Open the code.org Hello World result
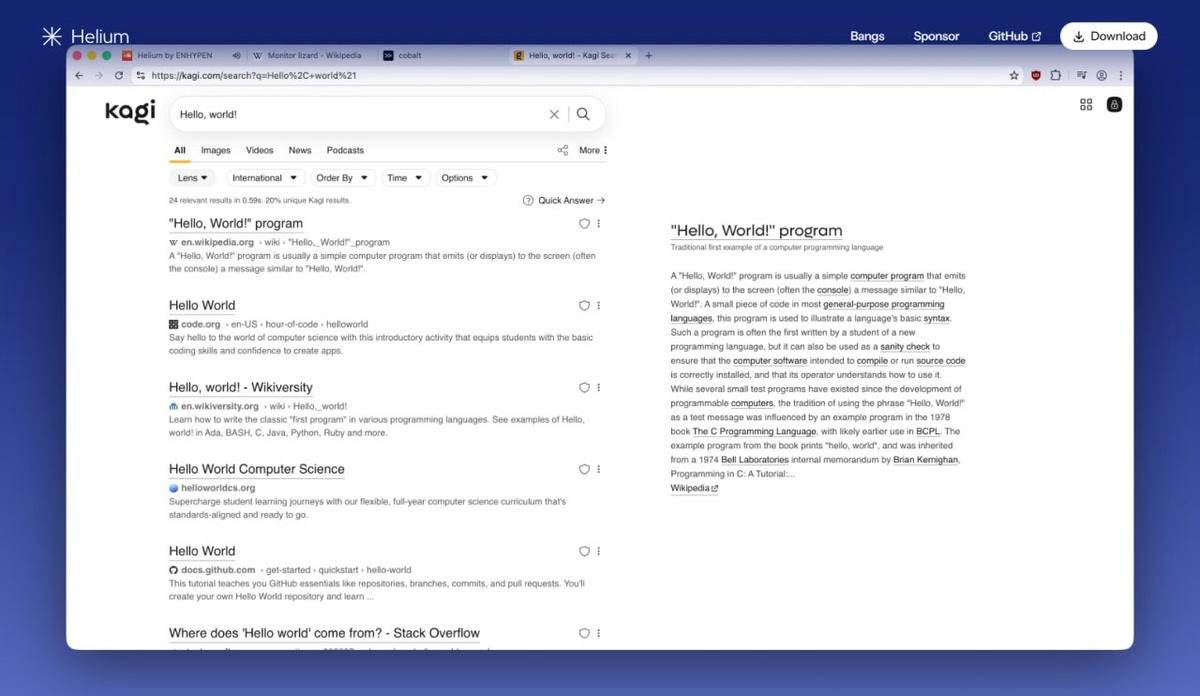The height and width of the screenshot is (696, 1200). tap(202, 306)
